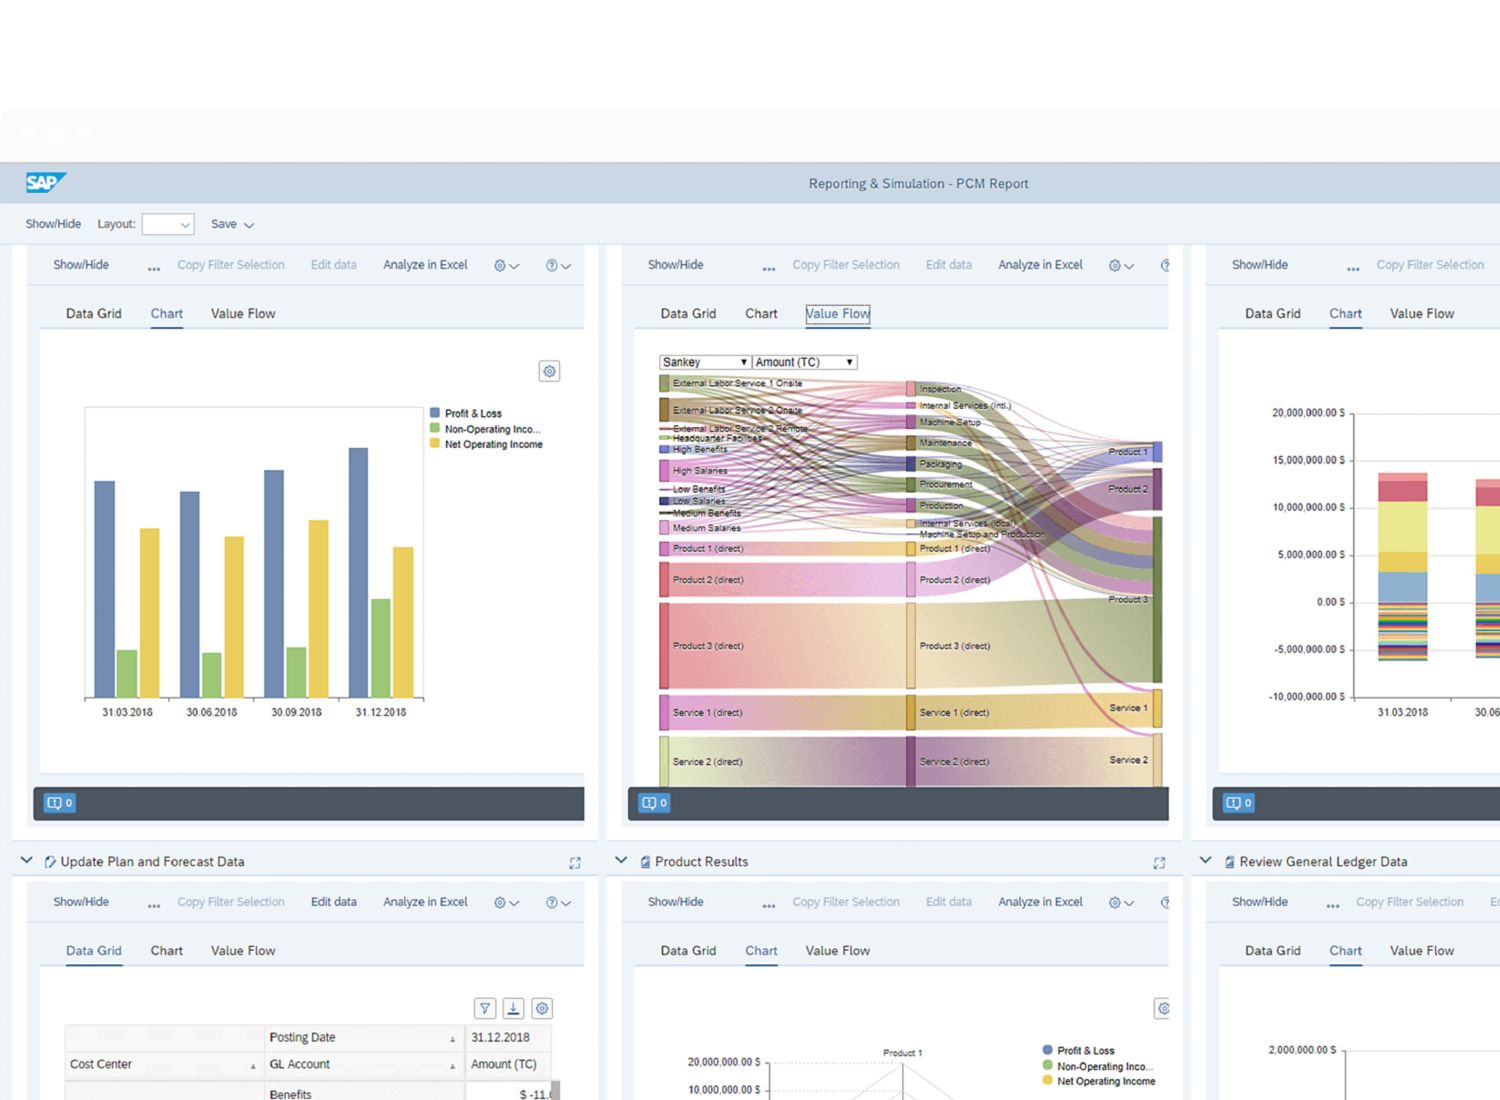
Task: Open the Sankey chart type dropdown
Action: click(704, 362)
